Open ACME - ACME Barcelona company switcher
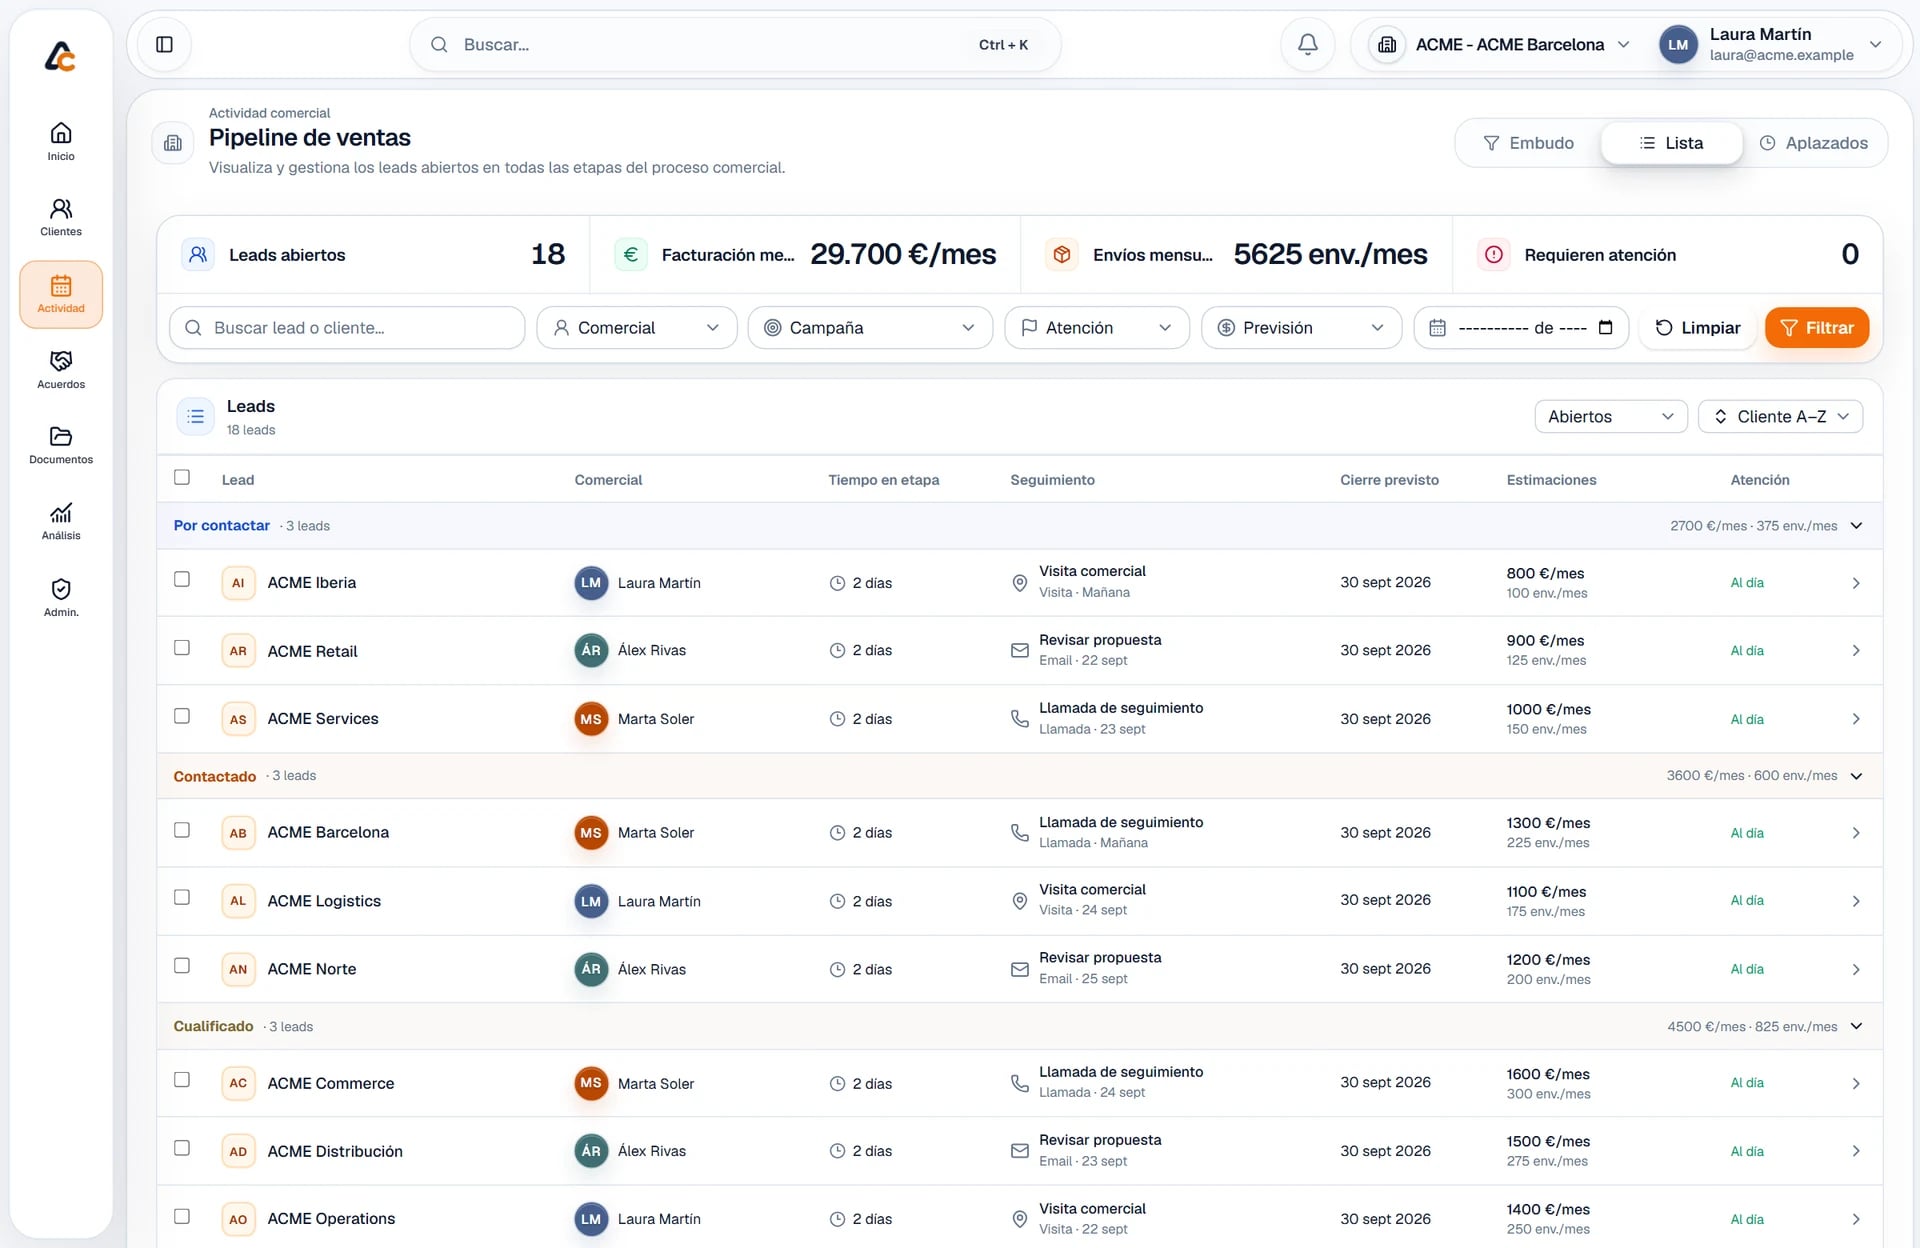1920x1248 pixels. click(1498, 44)
